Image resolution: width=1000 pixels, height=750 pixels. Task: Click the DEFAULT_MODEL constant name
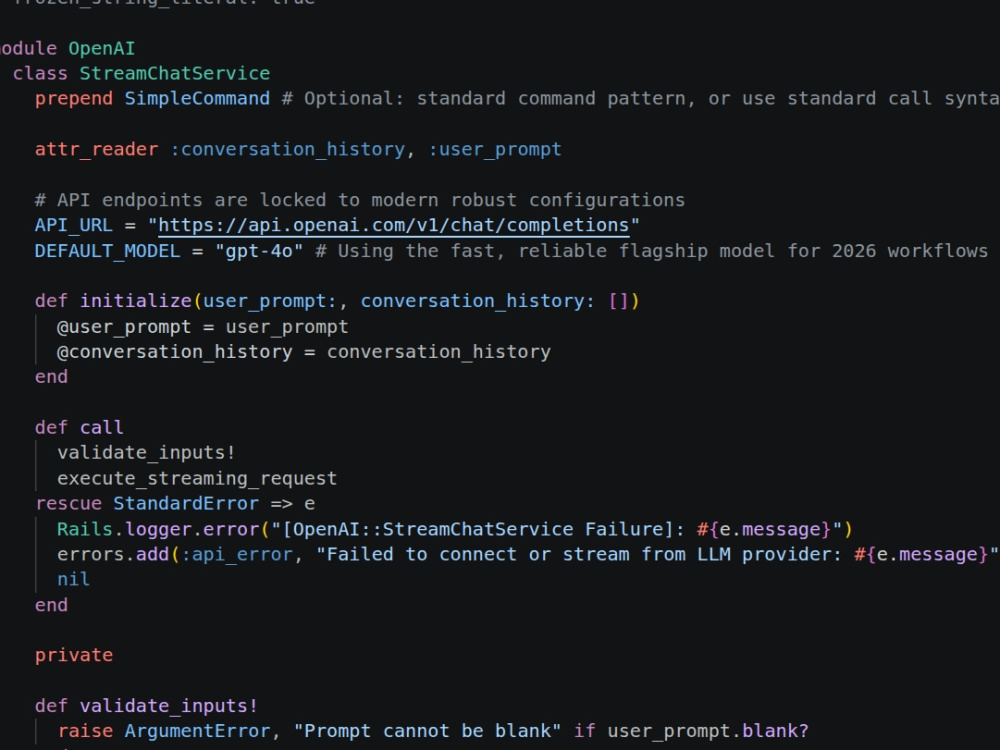pyautogui.click(x=107, y=251)
